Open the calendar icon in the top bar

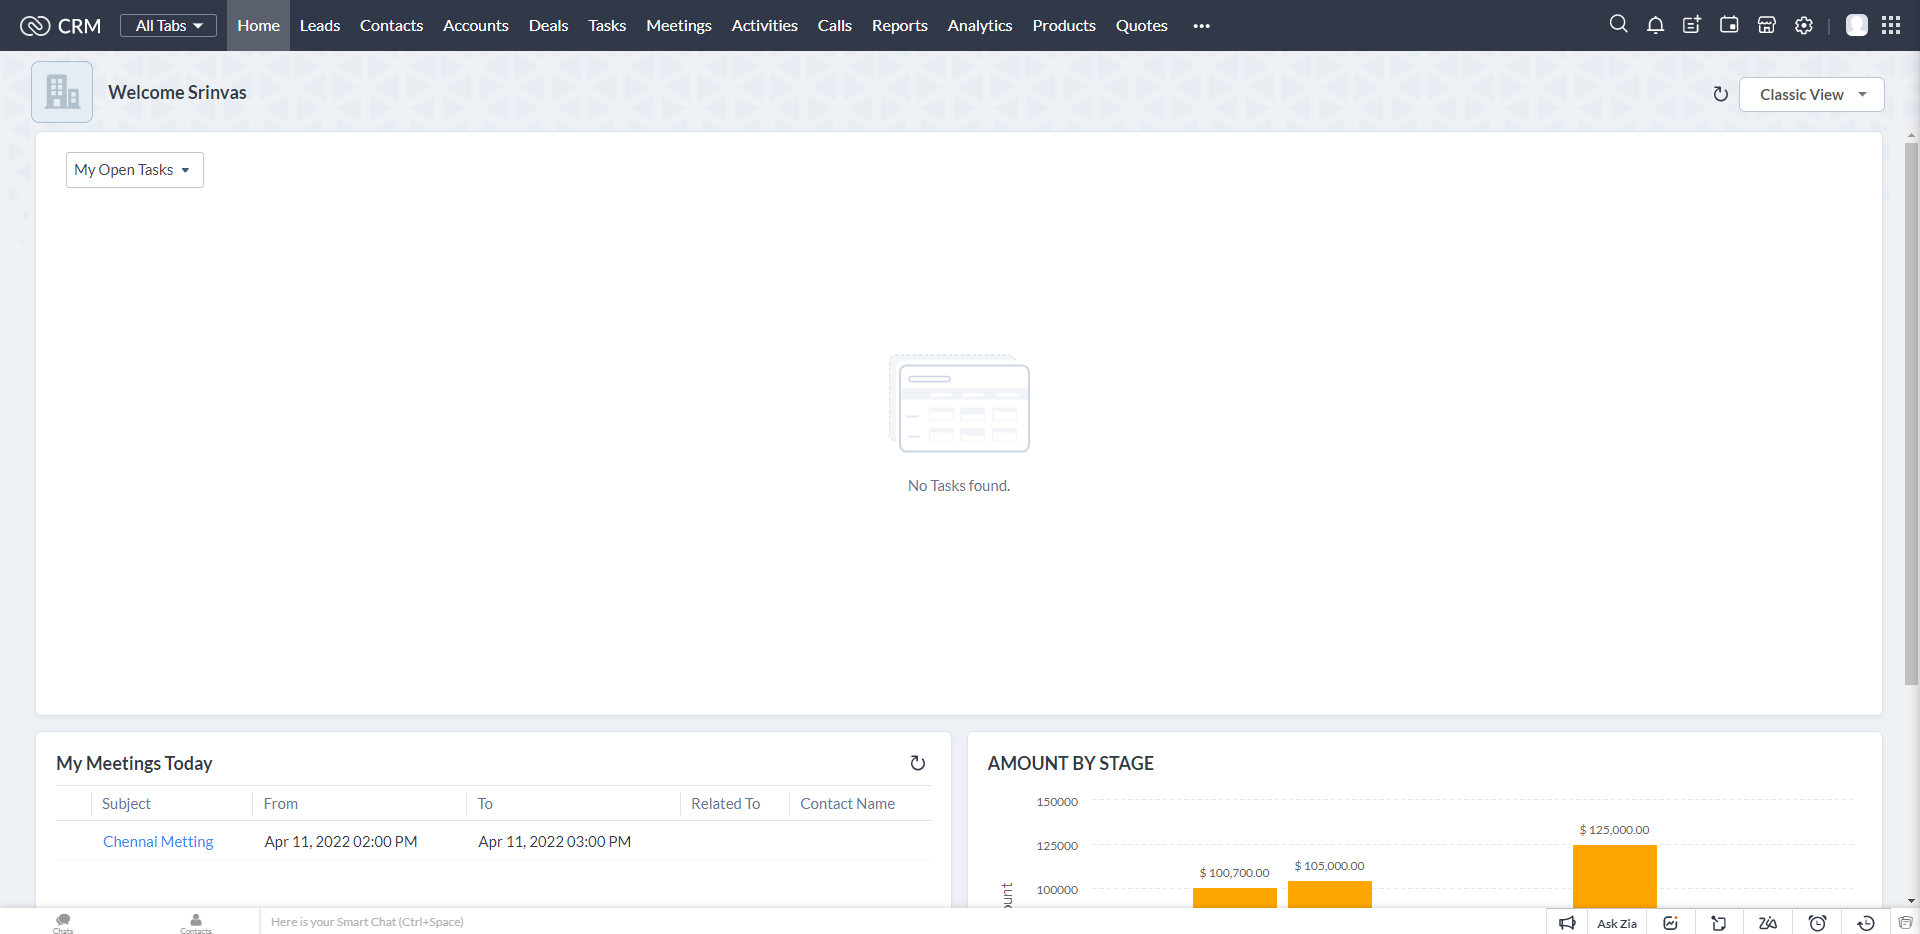click(x=1729, y=24)
